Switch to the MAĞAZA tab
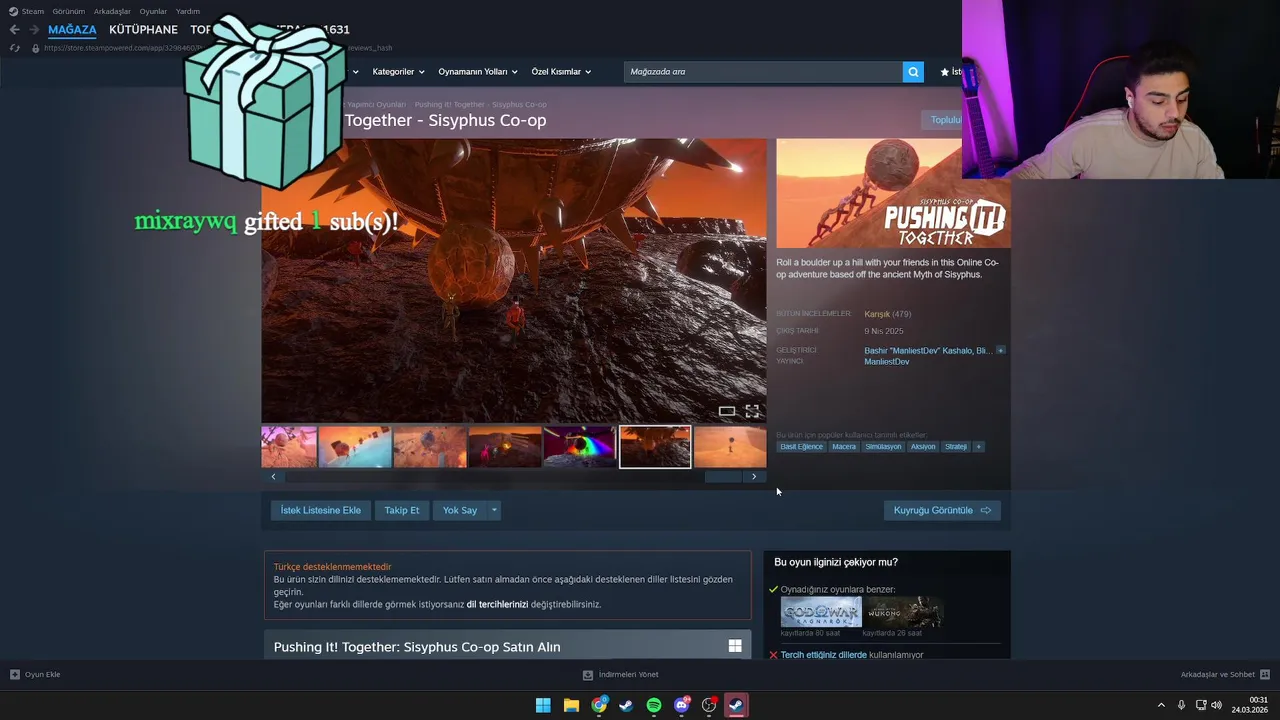1280x720 pixels. 72,30
